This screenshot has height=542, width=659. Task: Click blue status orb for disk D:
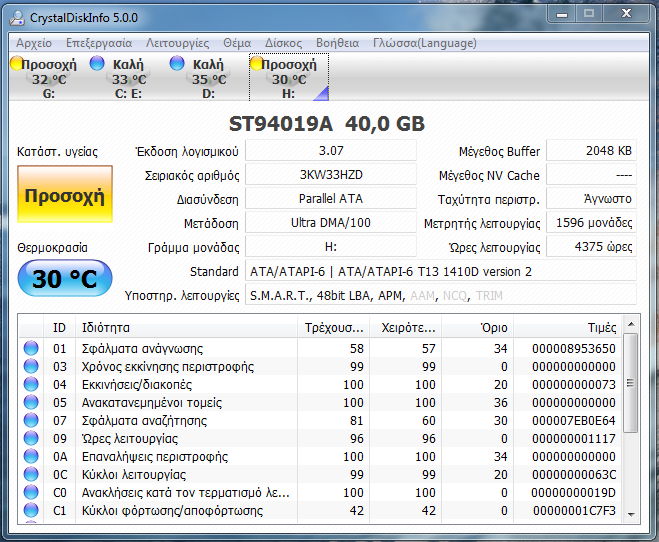[x=177, y=63]
